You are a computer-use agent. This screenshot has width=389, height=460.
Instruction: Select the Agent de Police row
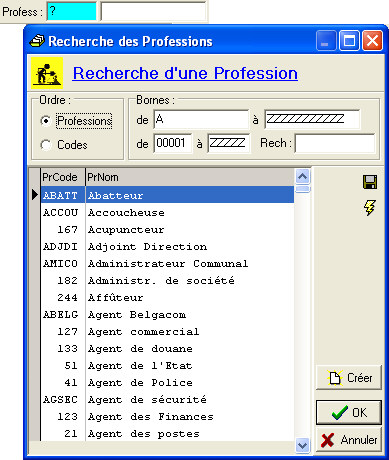click(167, 382)
